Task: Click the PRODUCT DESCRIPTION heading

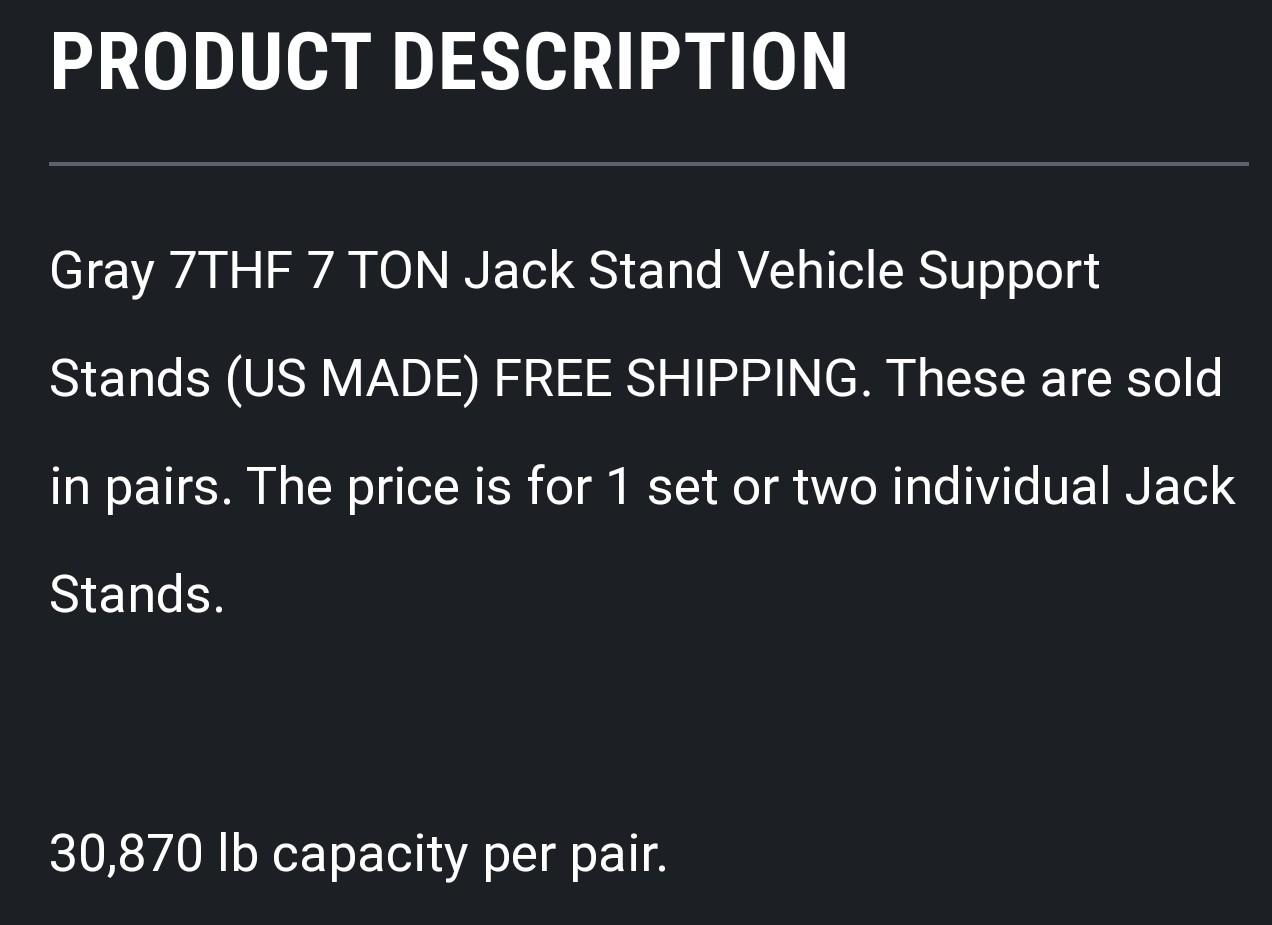Action: click(x=449, y=62)
